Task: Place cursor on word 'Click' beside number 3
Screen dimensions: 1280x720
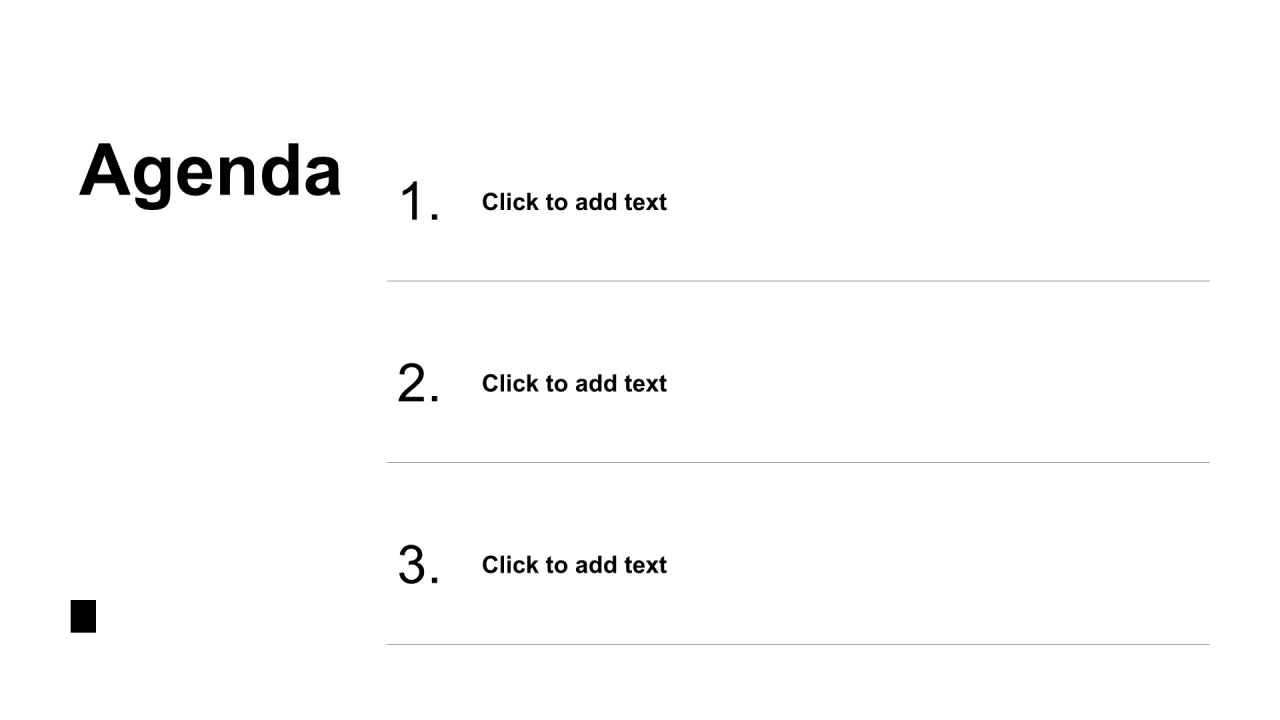Action: (510, 565)
